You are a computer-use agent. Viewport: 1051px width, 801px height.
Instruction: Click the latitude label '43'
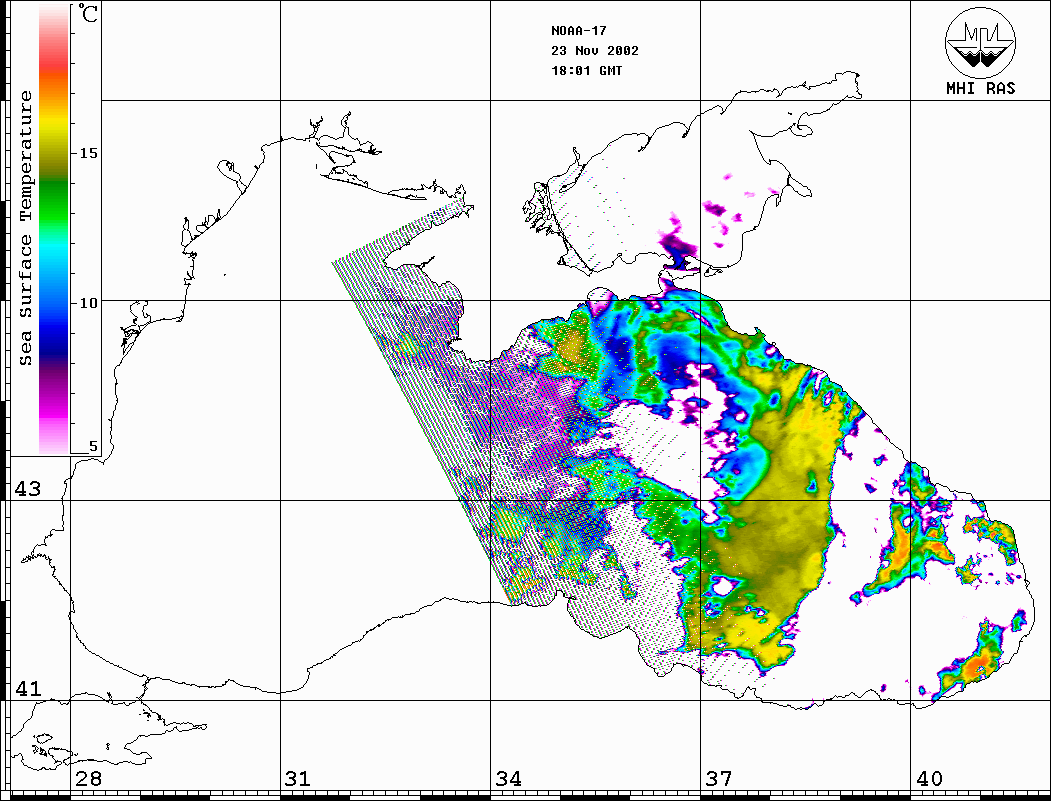coord(28,489)
